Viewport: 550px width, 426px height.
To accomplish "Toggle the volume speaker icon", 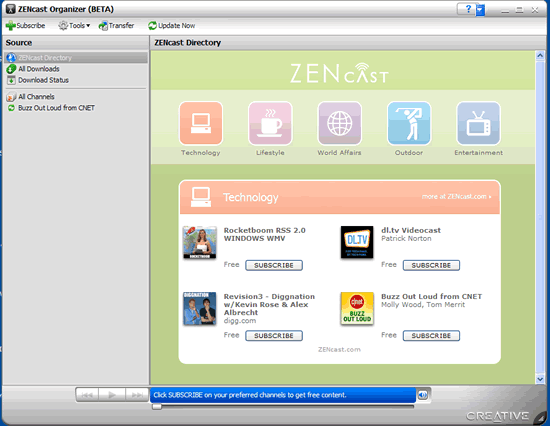I will (423, 395).
